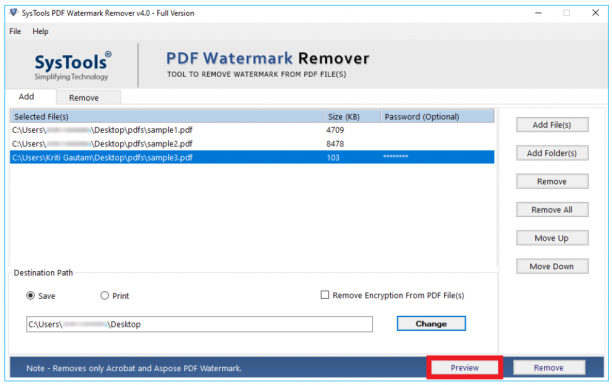Click size value 8478
Viewport: 612px width, 385px height.
[x=335, y=144]
